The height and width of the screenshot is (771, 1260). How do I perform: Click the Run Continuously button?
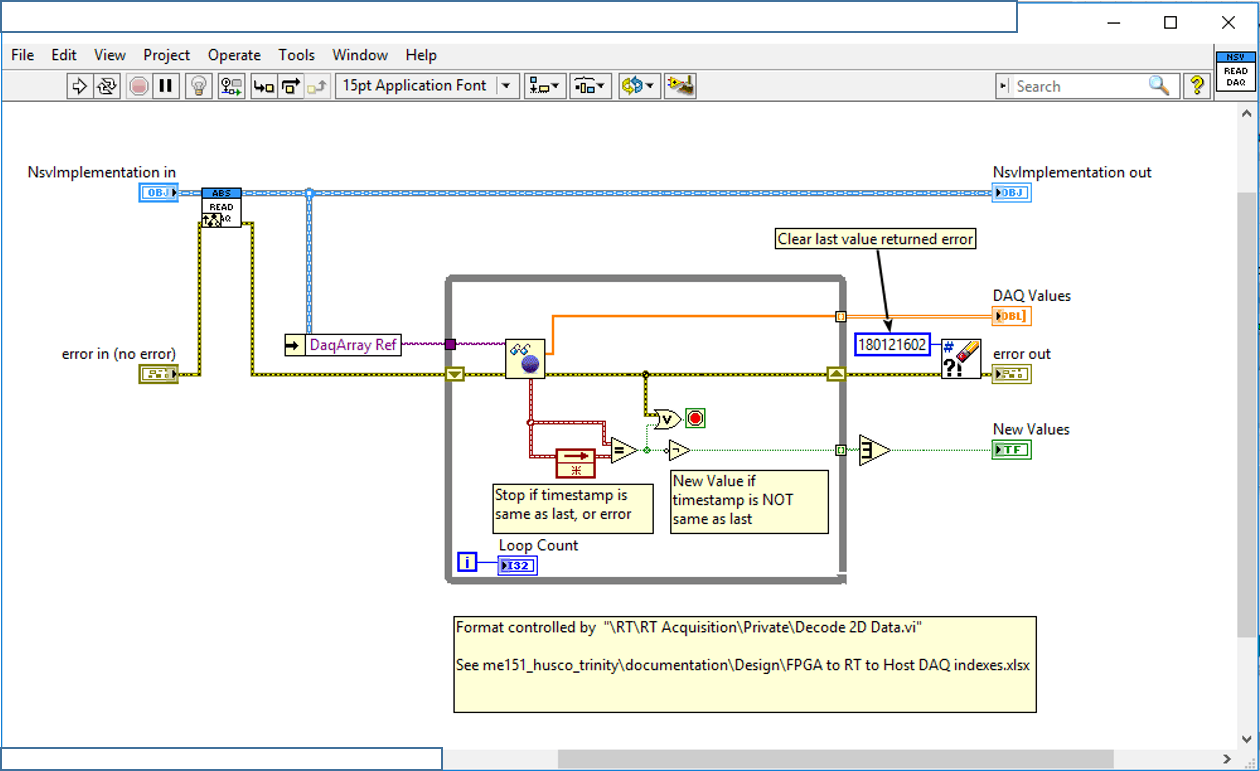pyautogui.click(x=108, y=85)
